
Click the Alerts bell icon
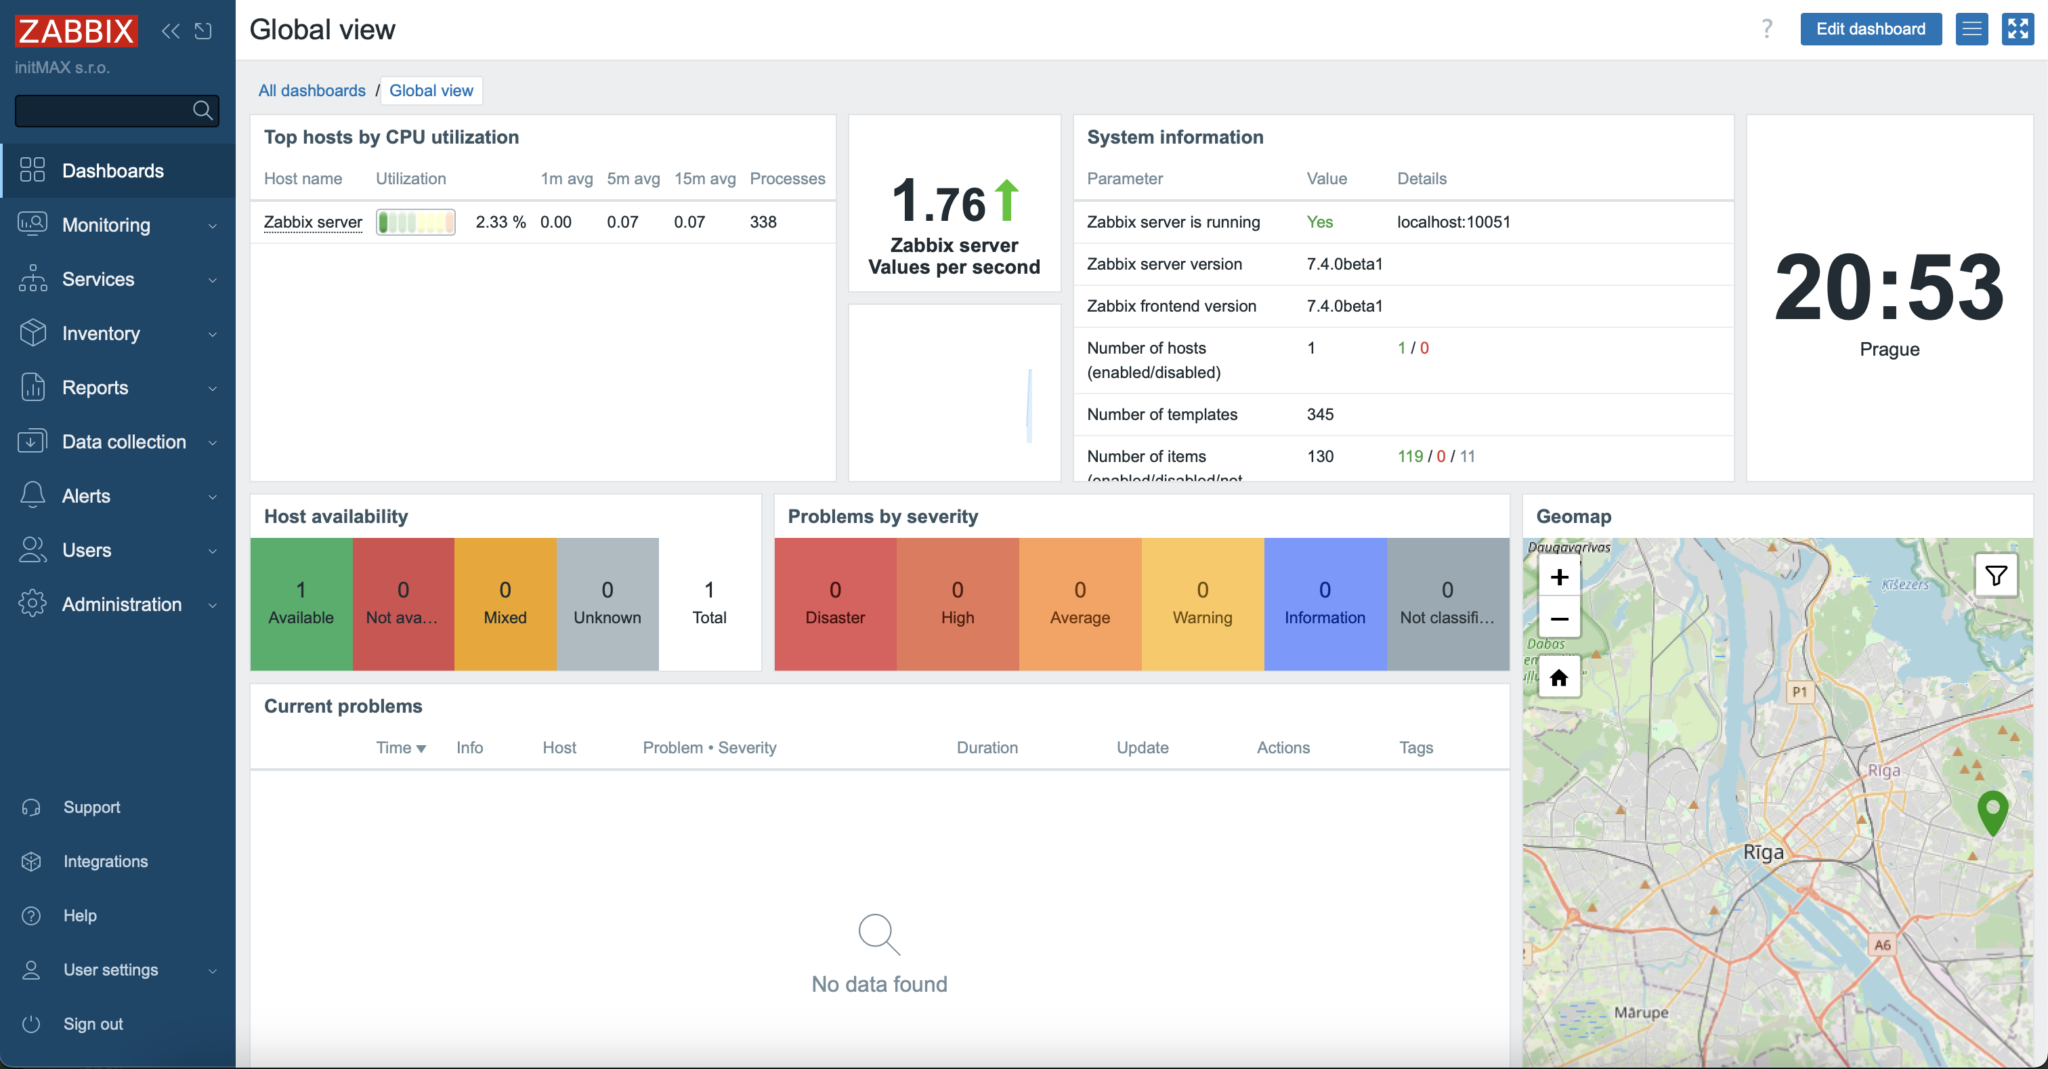coord(32,495)
